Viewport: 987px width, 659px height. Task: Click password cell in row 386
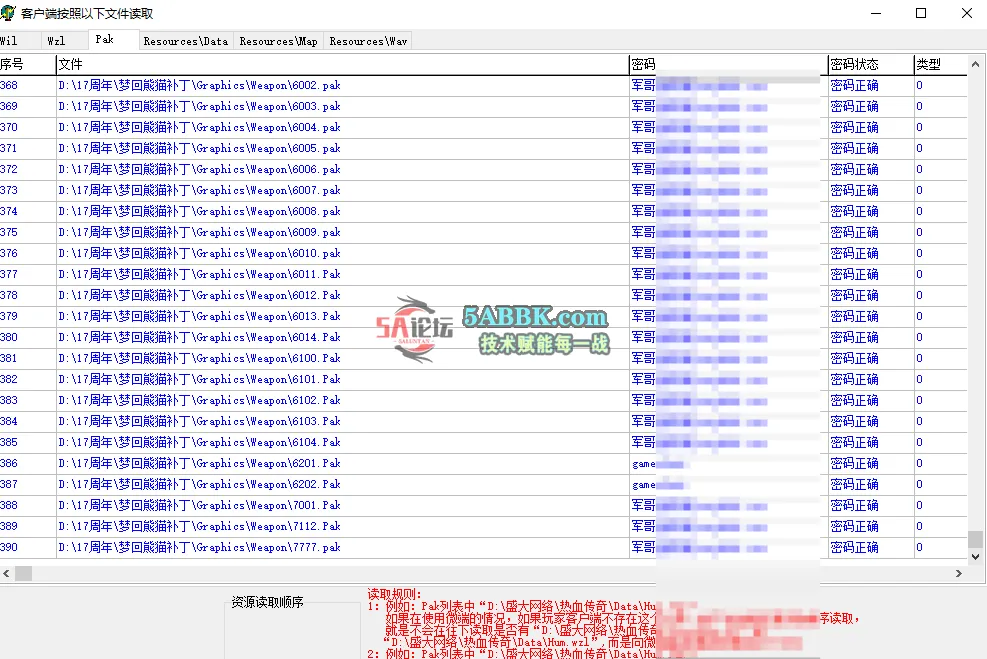(728, 463)
